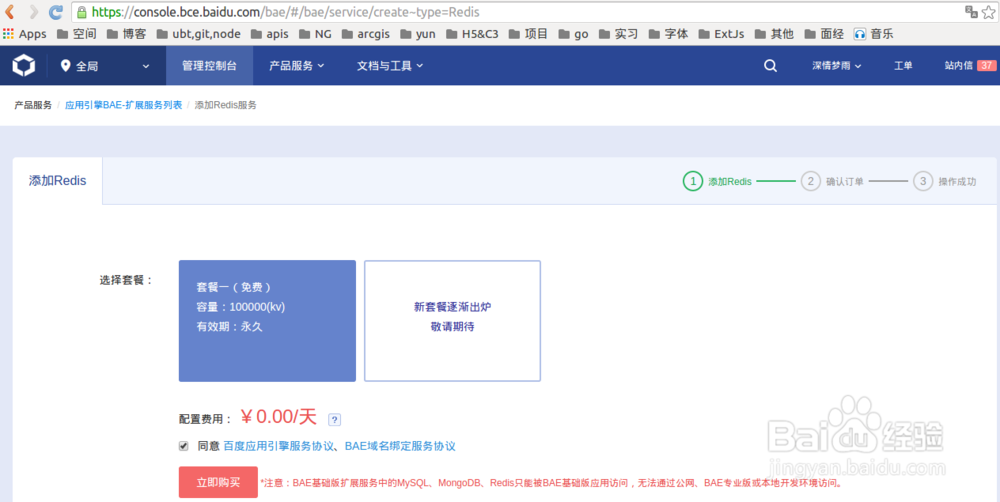This screenshot has width=1000, height=502.
Task: Click the question mark help icon
Action: [x=334, y=419]
